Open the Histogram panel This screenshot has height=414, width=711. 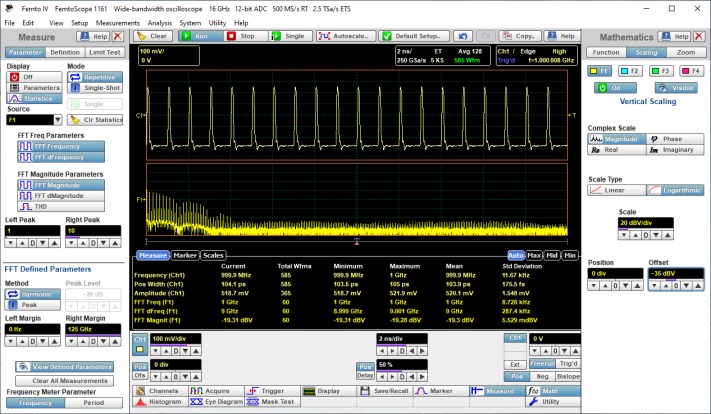click(x=158, y=401)
